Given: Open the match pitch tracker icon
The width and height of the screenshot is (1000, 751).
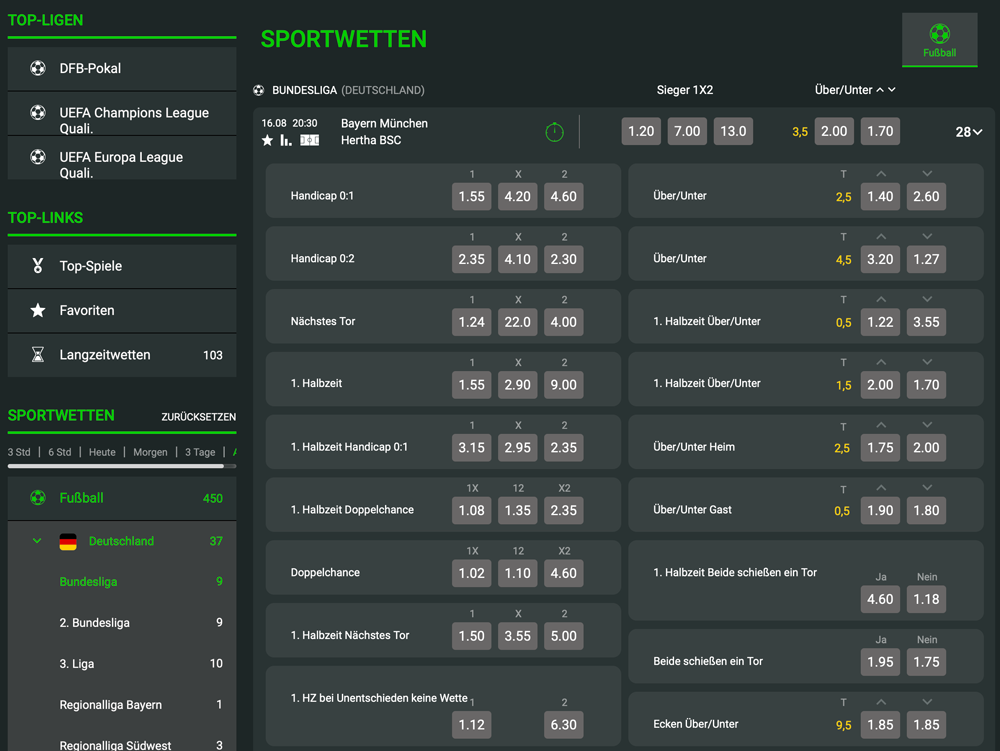Looking at the screenshot, I should (309, 140).
